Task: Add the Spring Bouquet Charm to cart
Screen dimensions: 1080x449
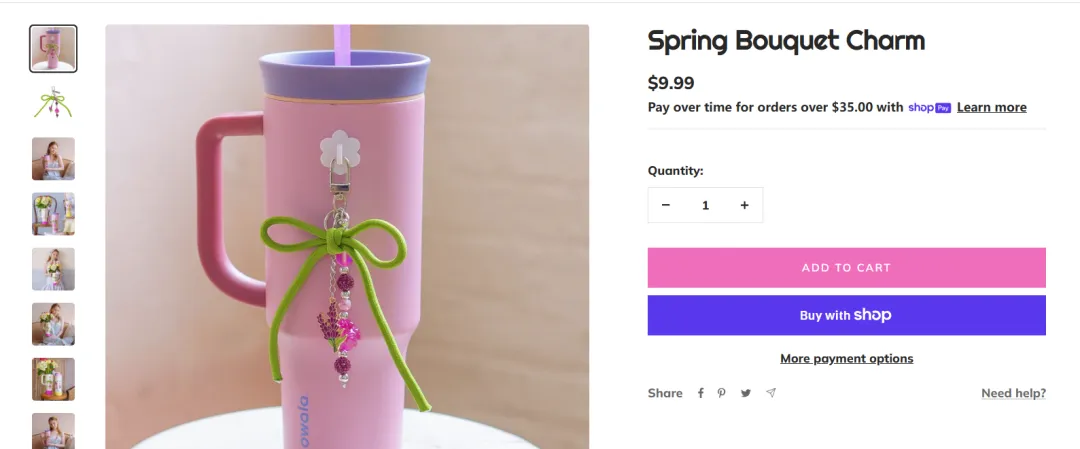Action: click(x=846, y=268)
